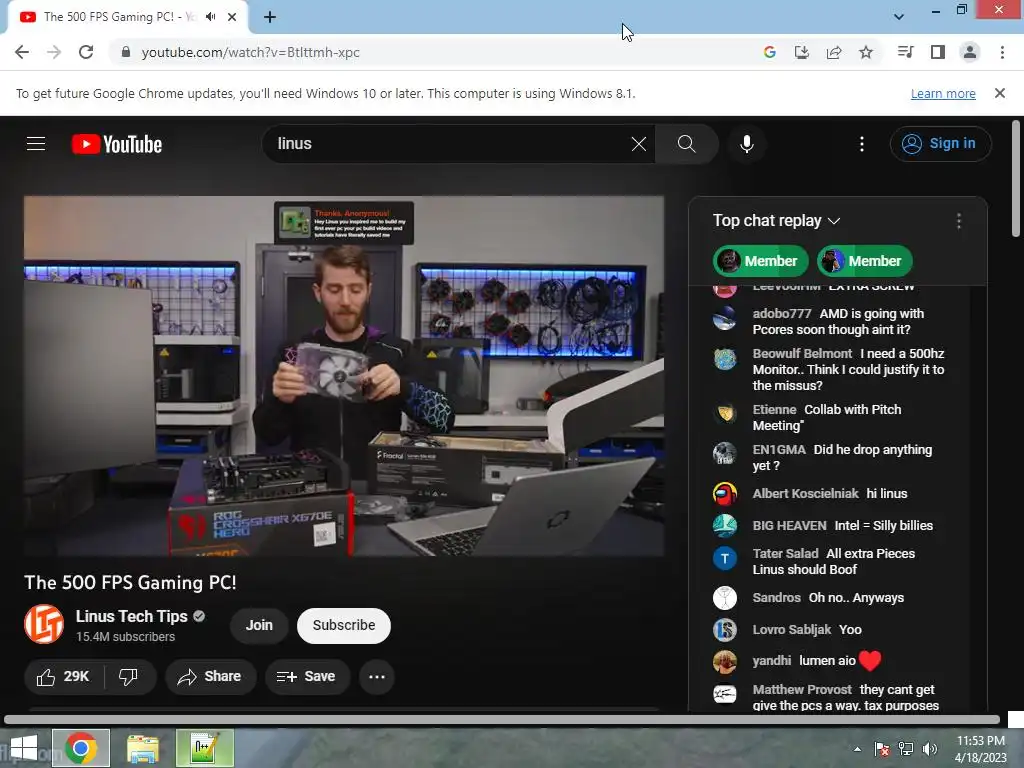Open Google icon in address bar
This screenshot has height=768, width=1024.
coord(770,52)
